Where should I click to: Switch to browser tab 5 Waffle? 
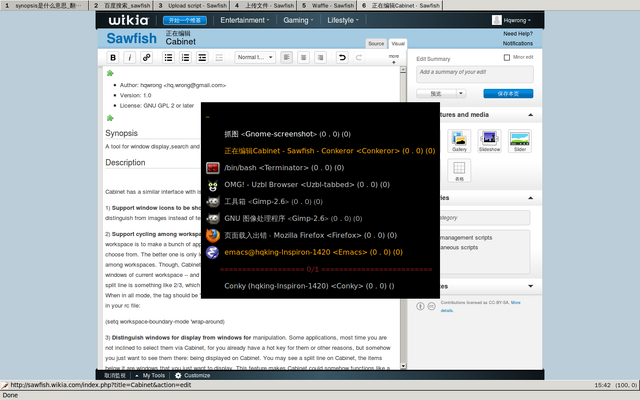click(x=327, y=5)
